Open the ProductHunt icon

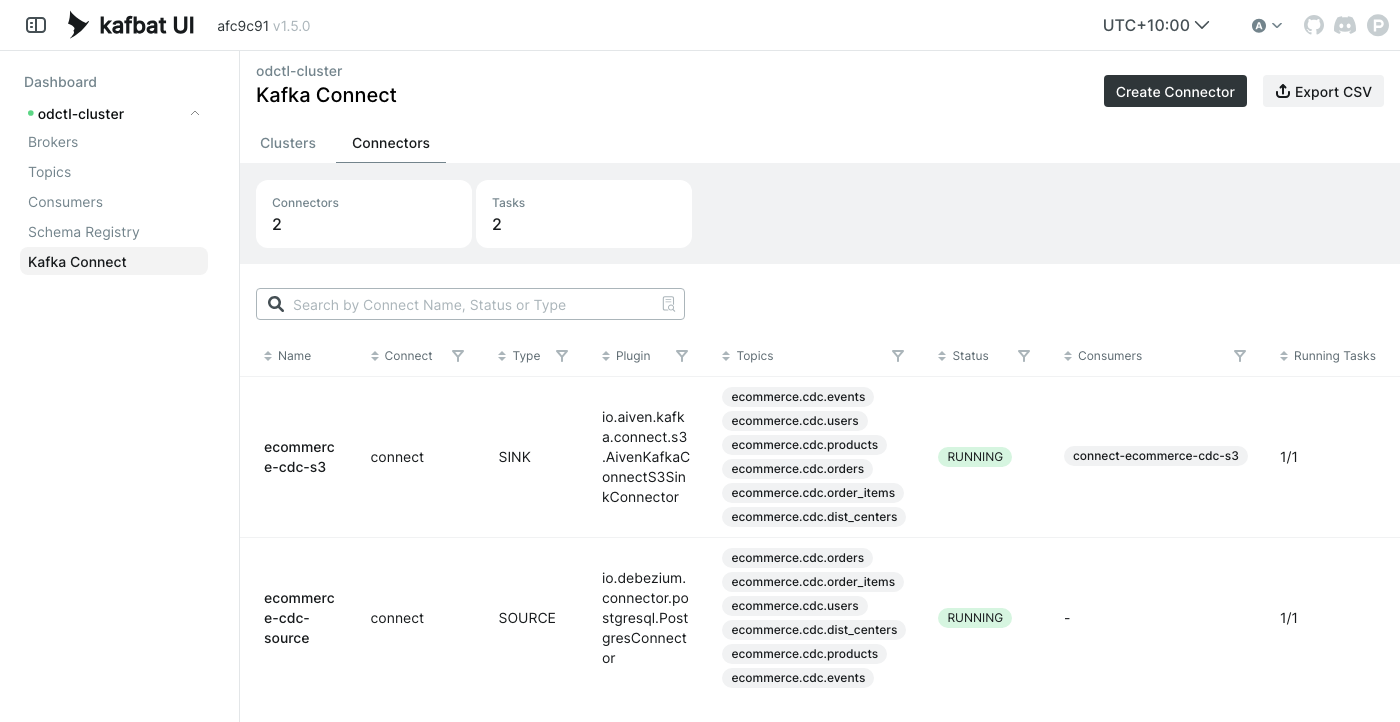click(x=1378, y=25)
